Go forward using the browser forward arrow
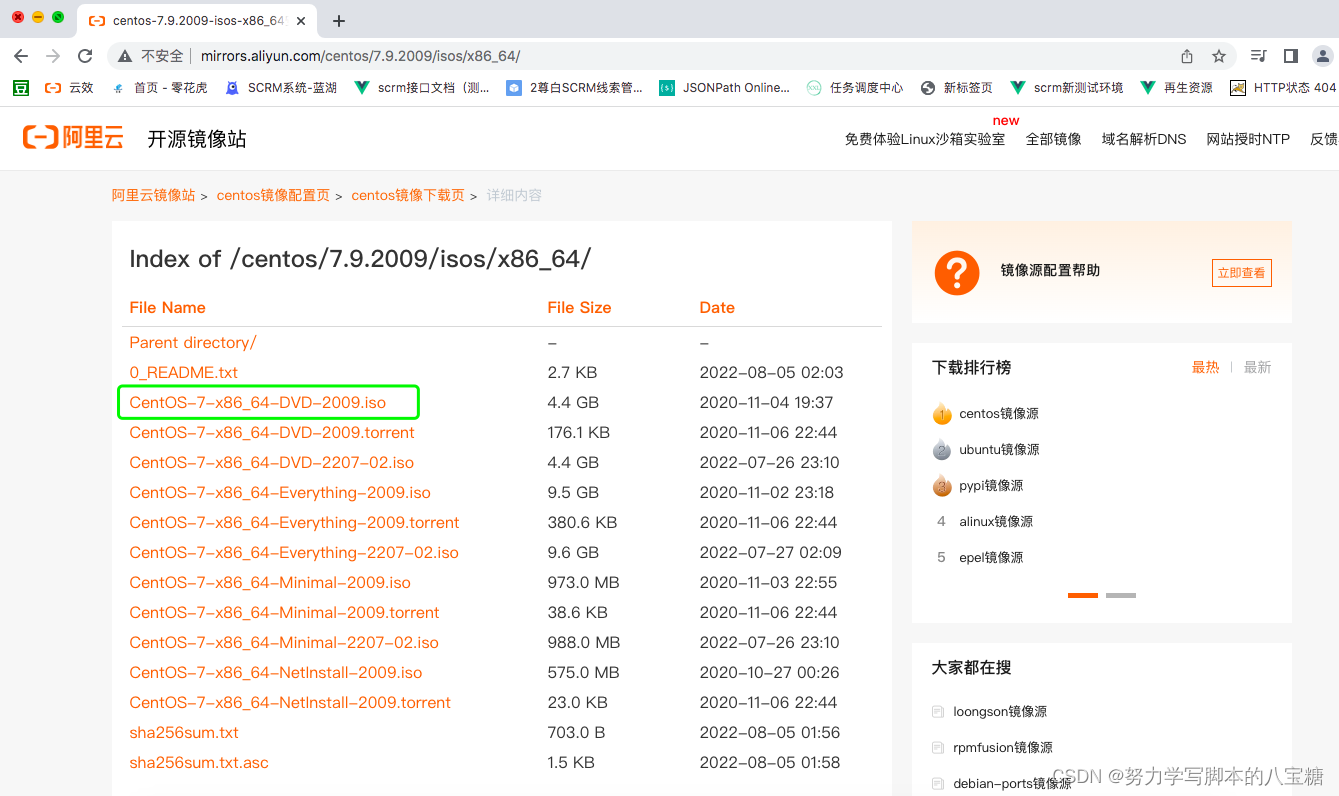This screenshot has width=1339, height=796. tap(53, 56)
